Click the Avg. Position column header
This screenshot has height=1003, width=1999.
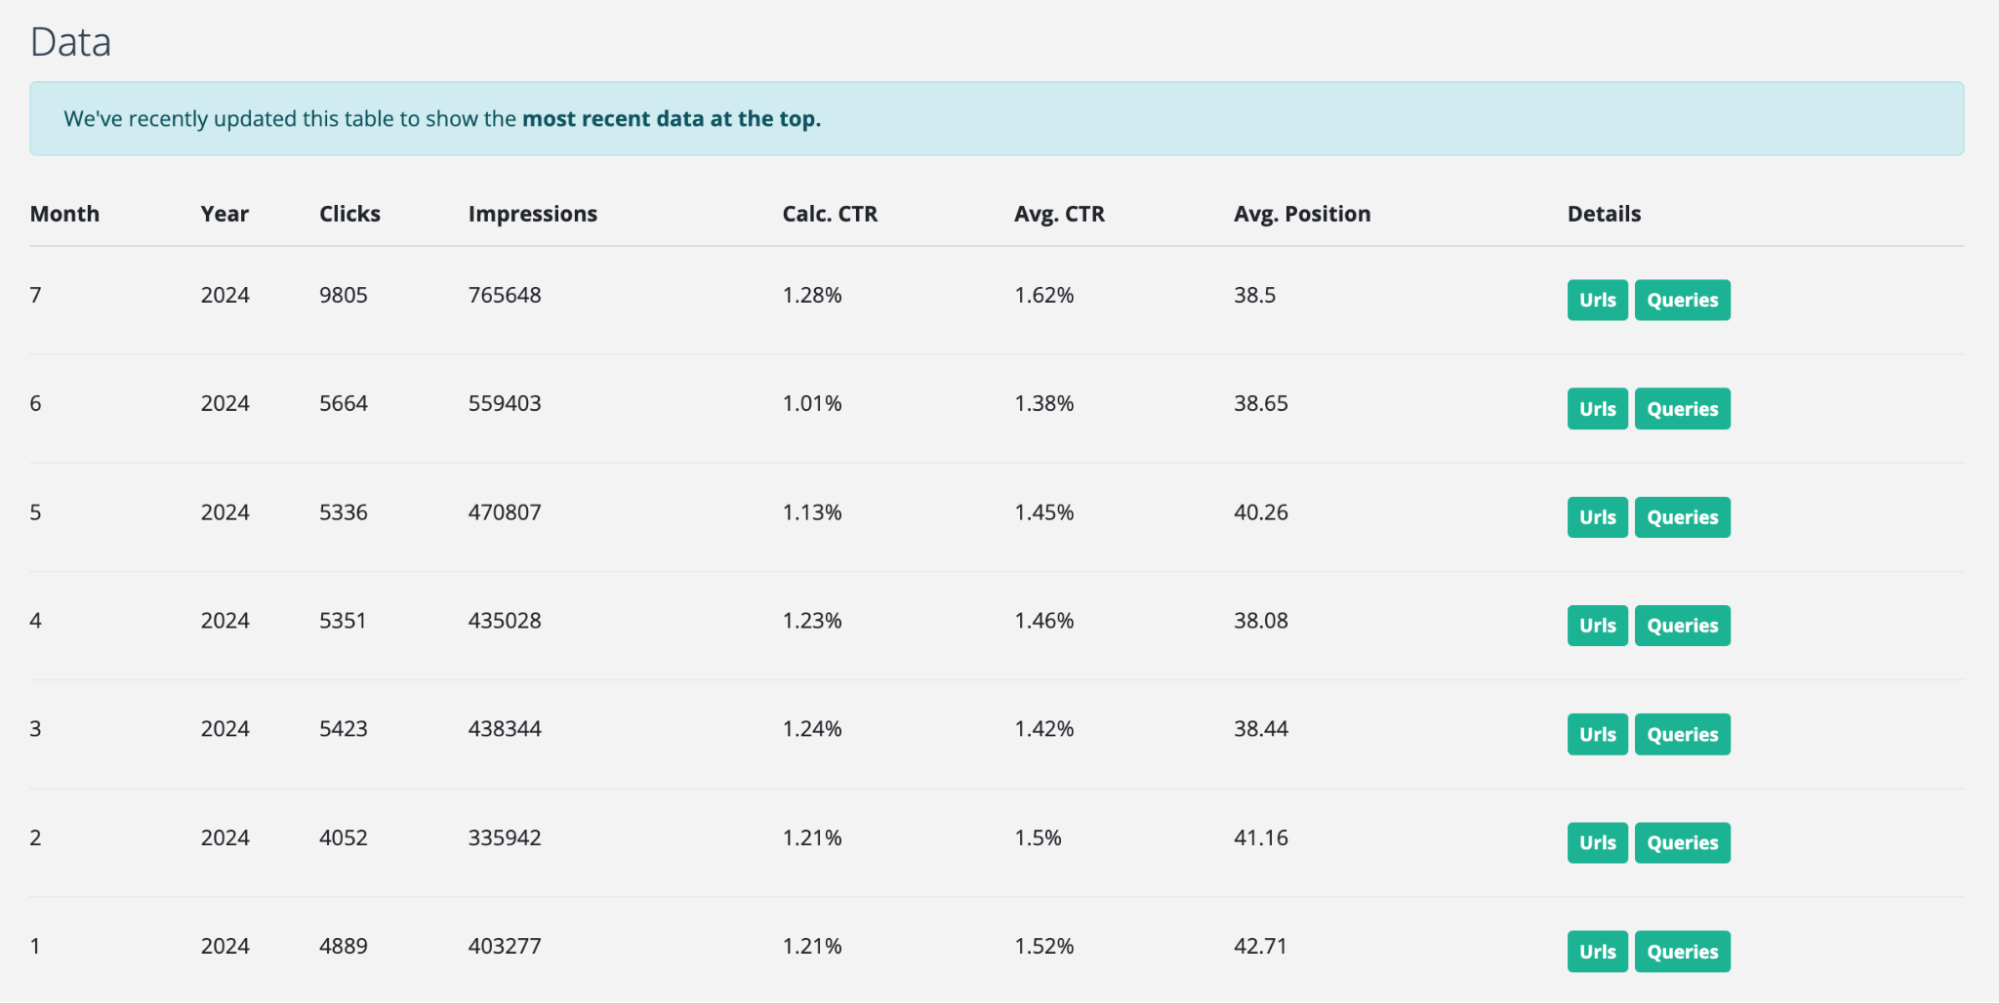[x=1301, y=214]
